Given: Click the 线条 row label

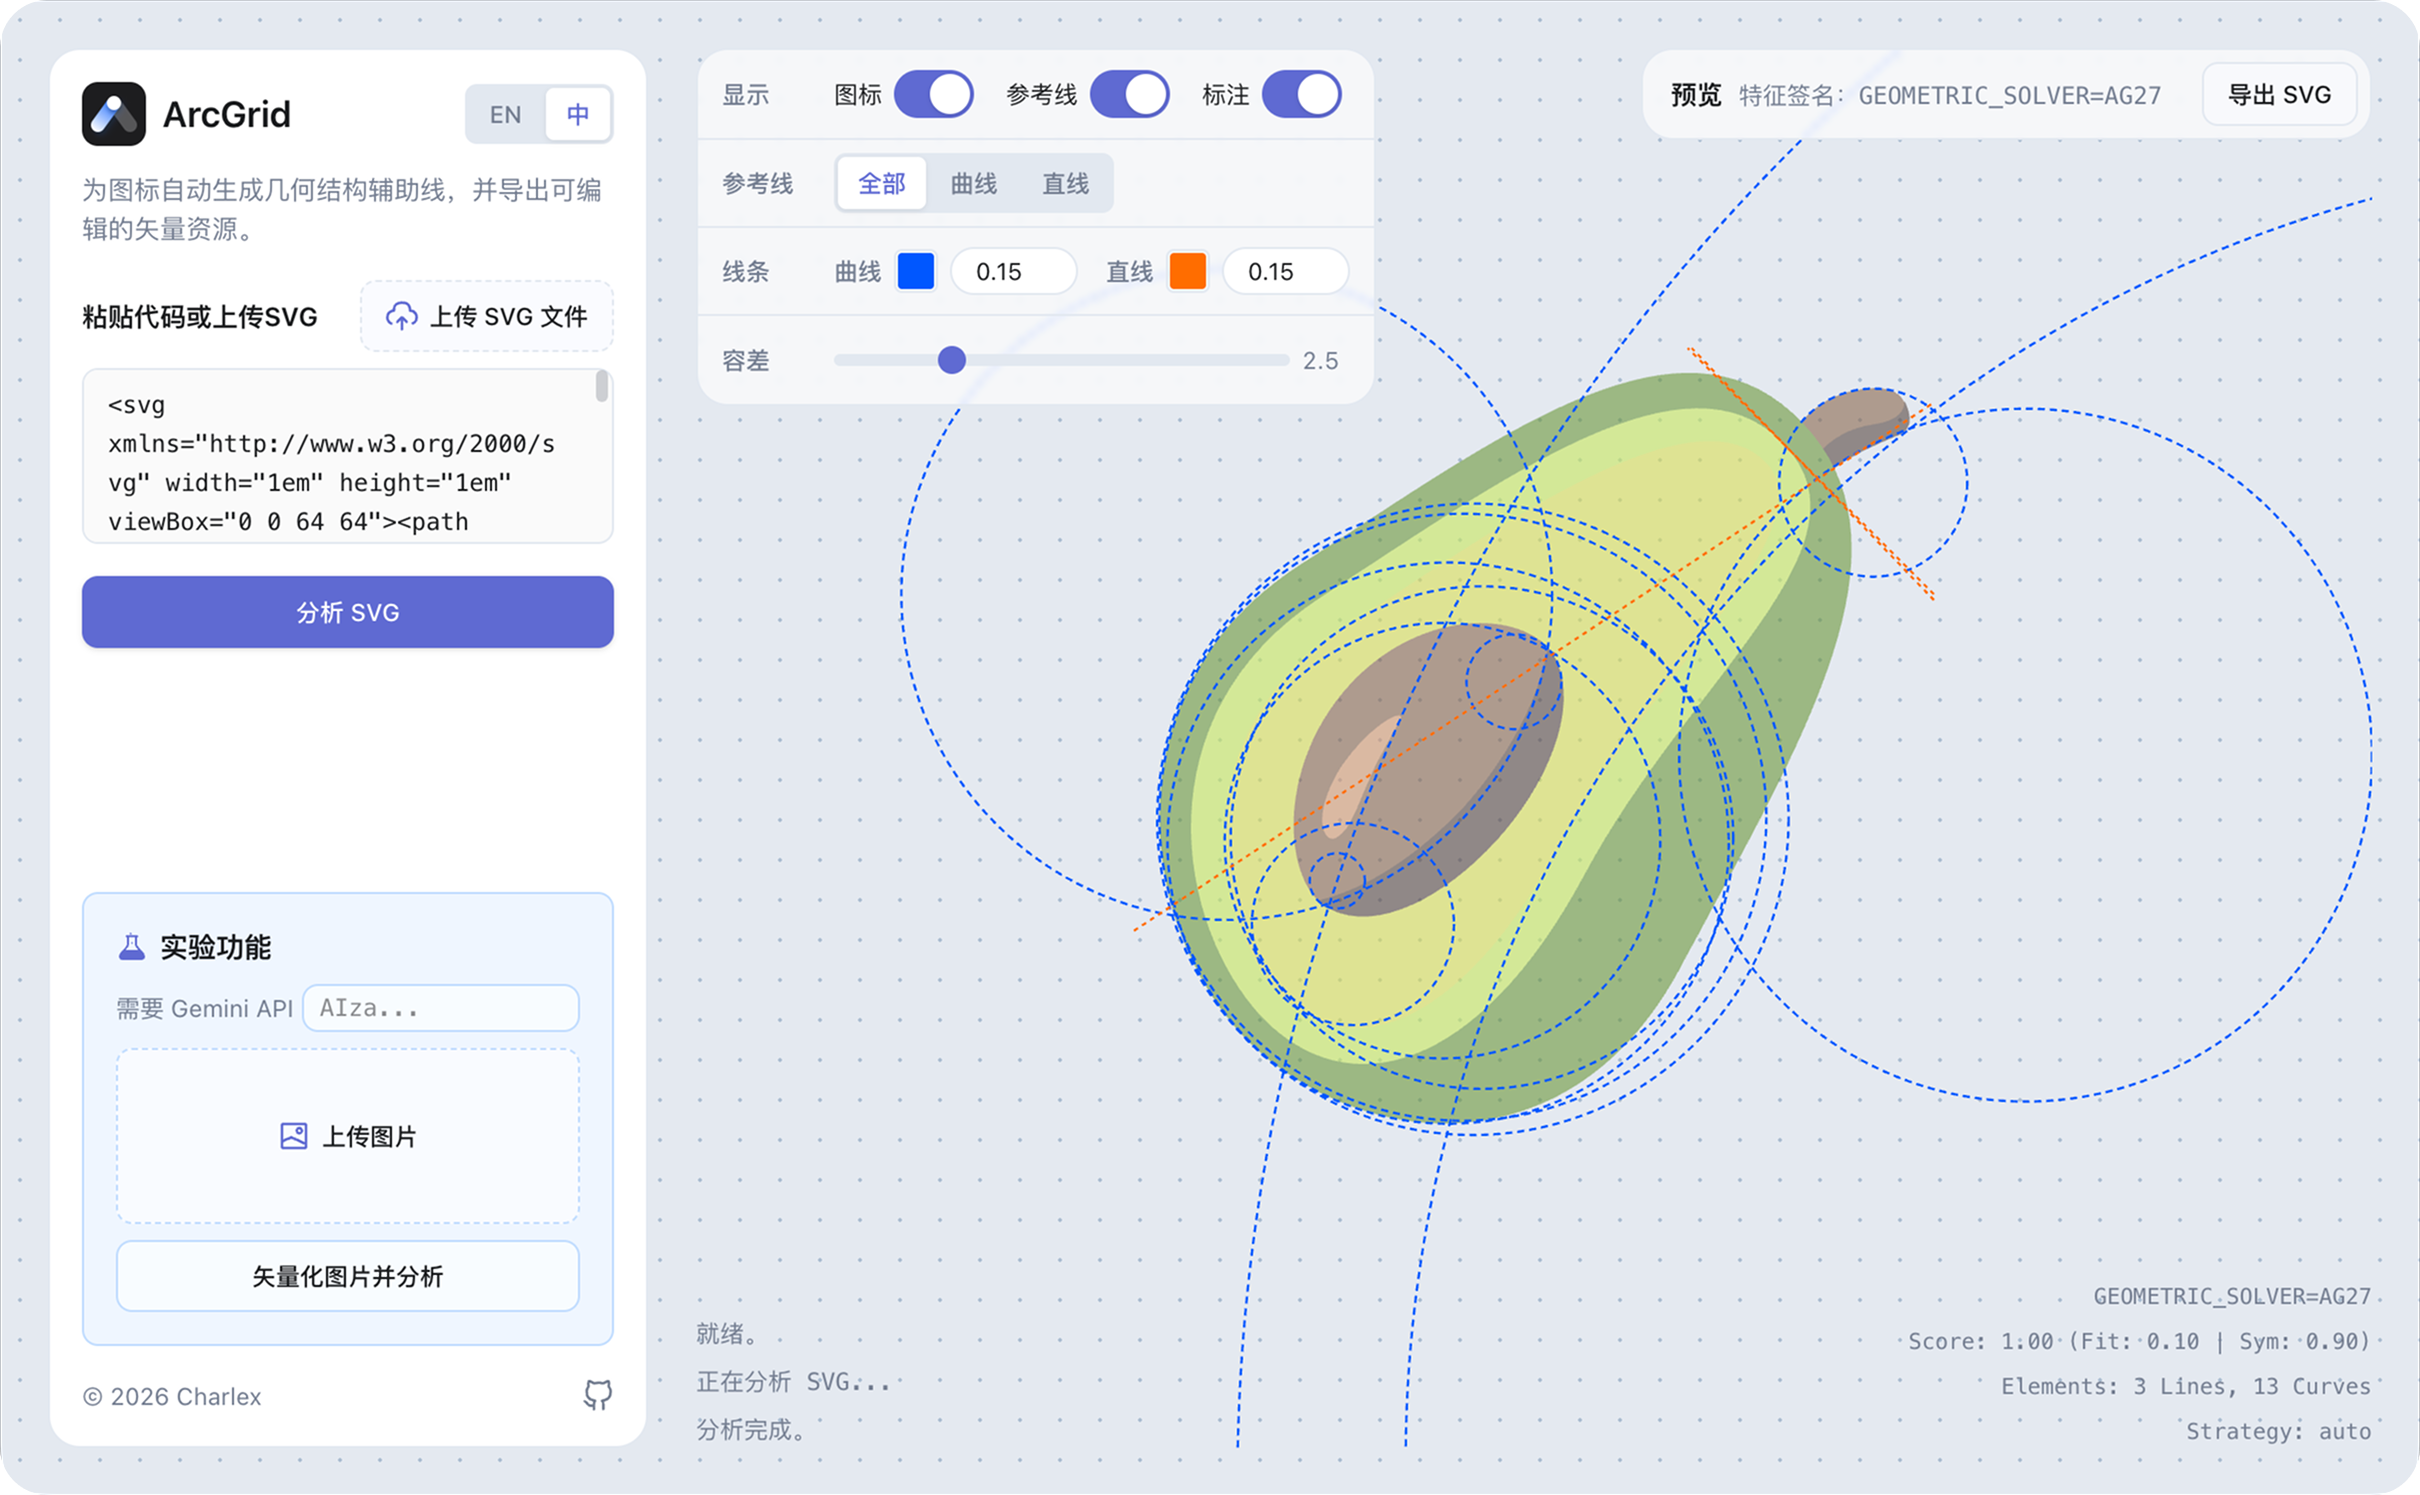Looking at the screenshot, I should [746, 271].
